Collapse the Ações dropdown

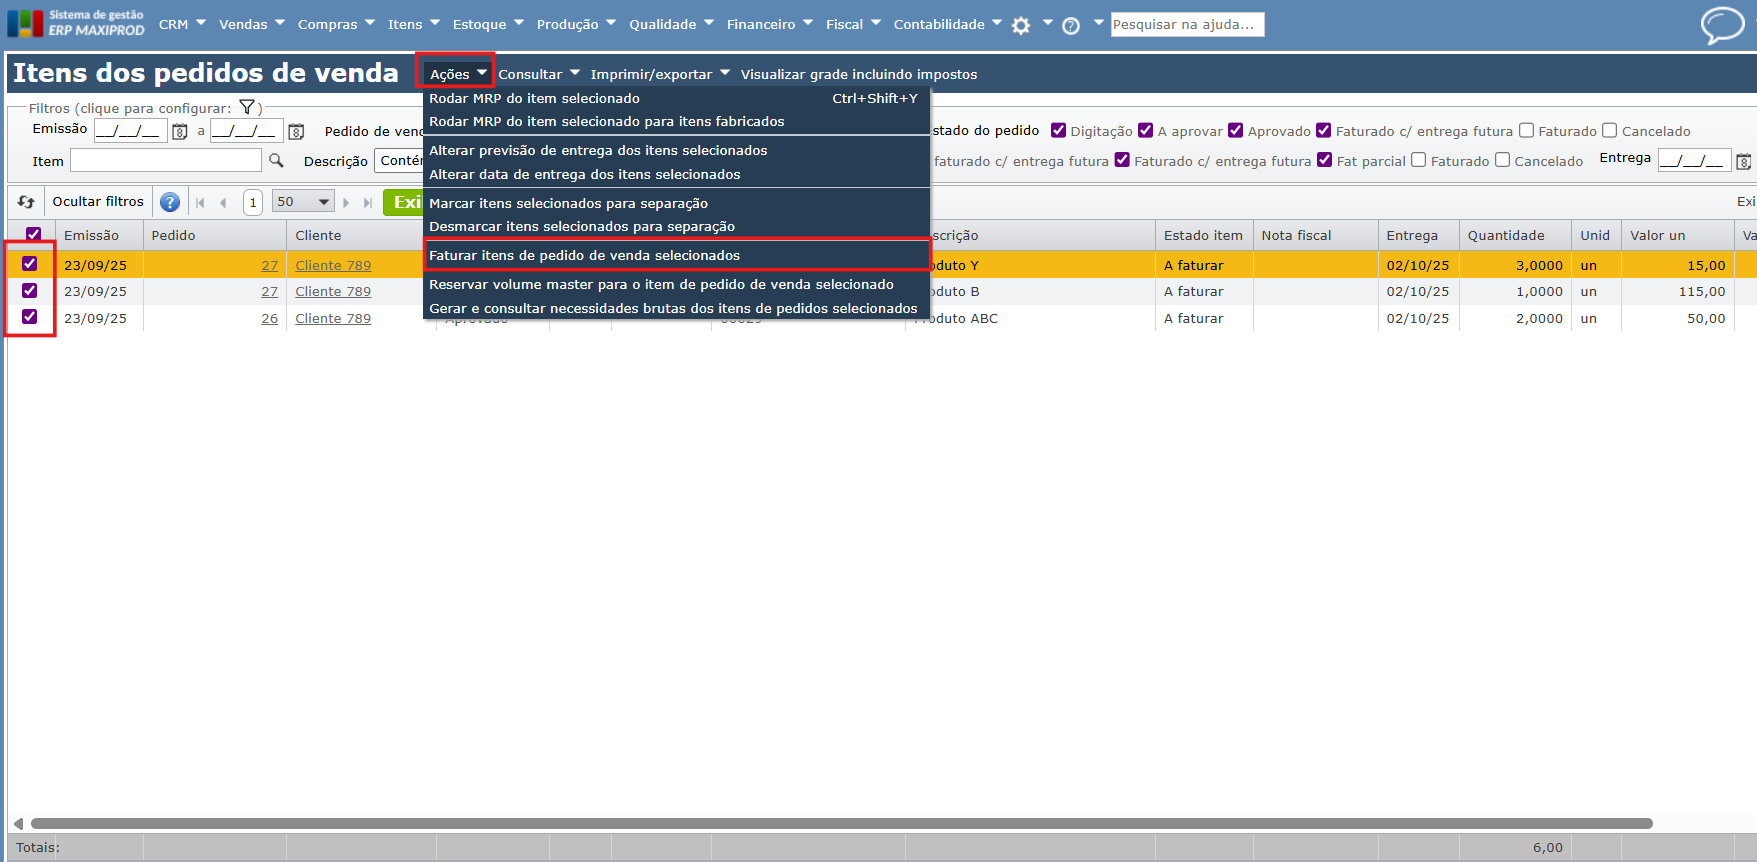pyautogui.click(x=457, y=74)
